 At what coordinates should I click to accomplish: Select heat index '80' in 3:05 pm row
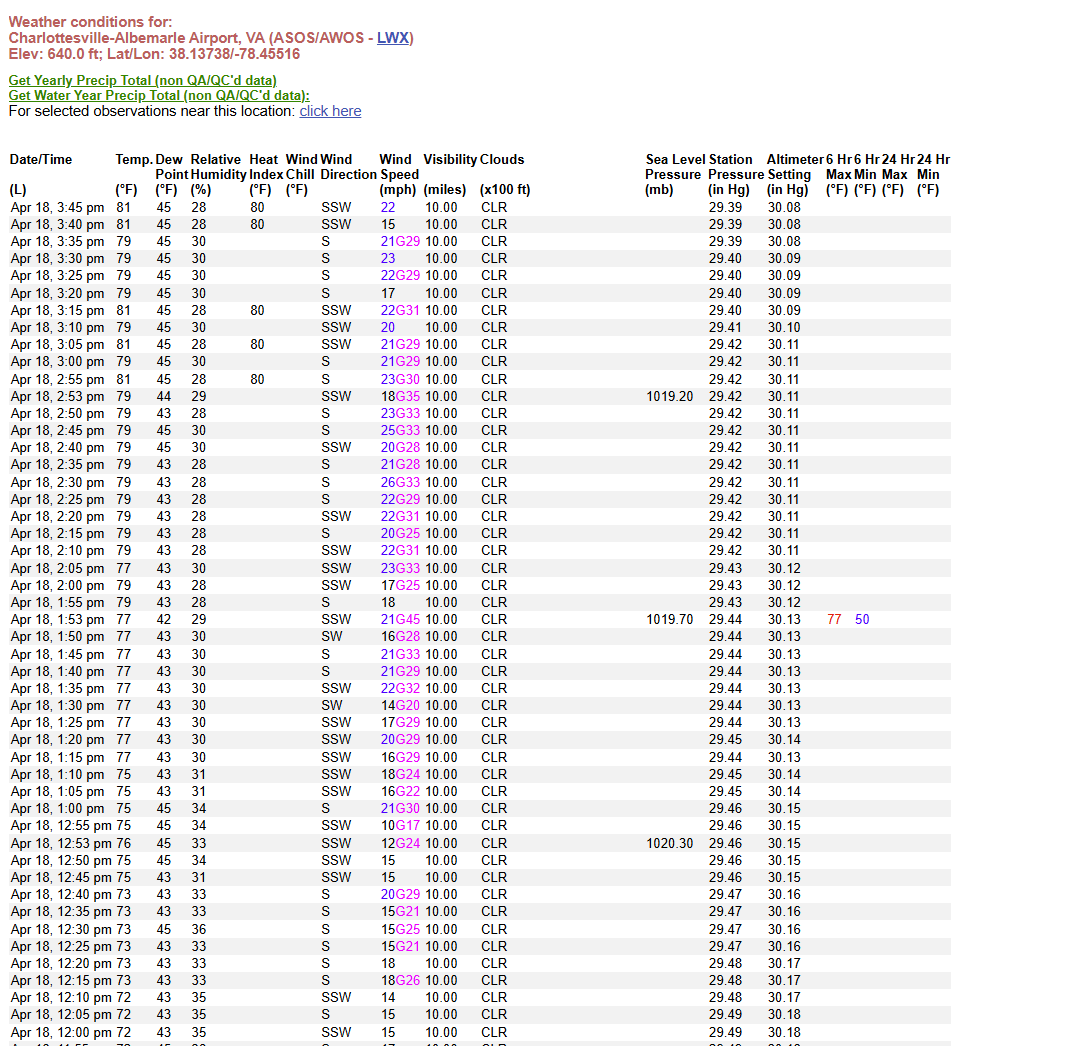click(257, 345)
